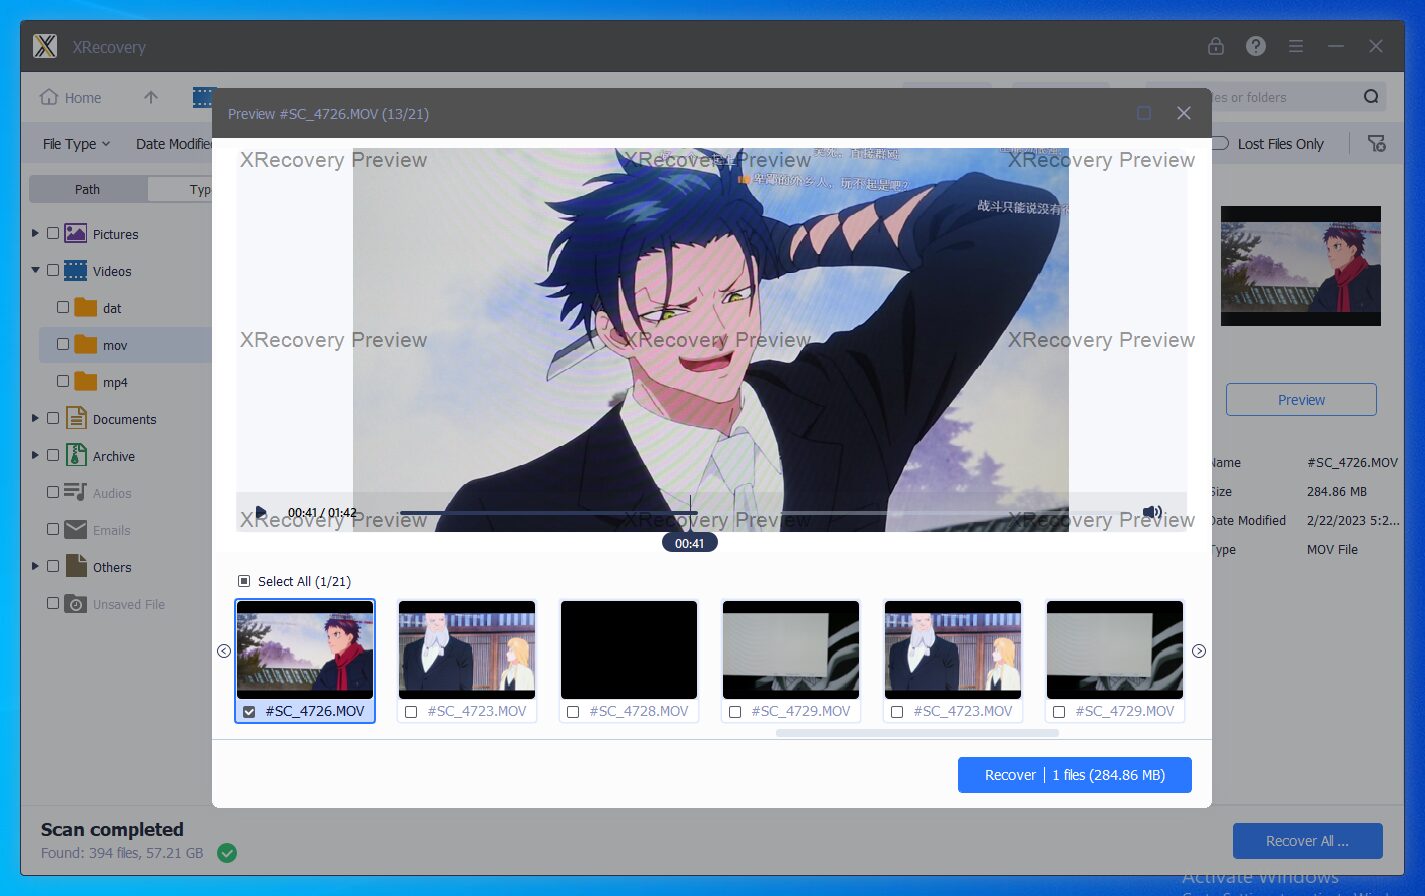Expand the Archive tree node
Screen dimensions: 1425x896
[35, 455]
